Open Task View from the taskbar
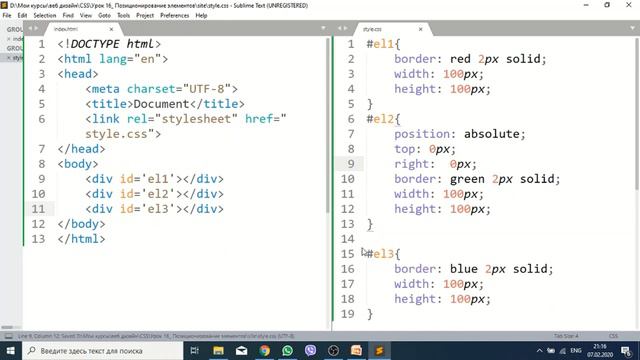Image resolution: width=640 pixels, height=360 pixels. pos(195,351)
